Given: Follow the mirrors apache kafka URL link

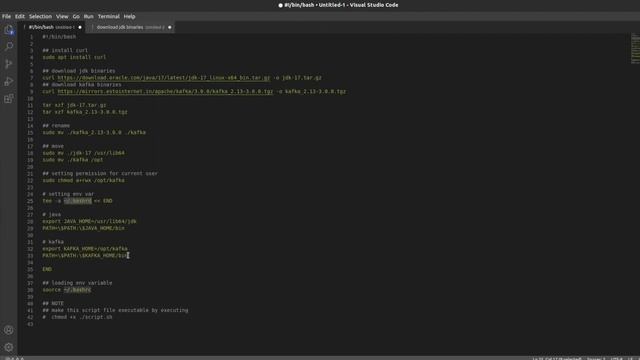Looking at the screenshot, I should [x=165, y=91].
